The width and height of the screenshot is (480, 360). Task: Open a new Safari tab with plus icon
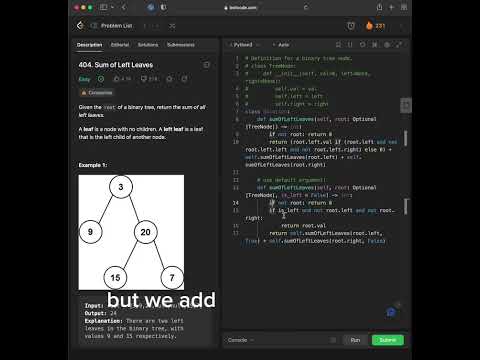coord(391,7)
